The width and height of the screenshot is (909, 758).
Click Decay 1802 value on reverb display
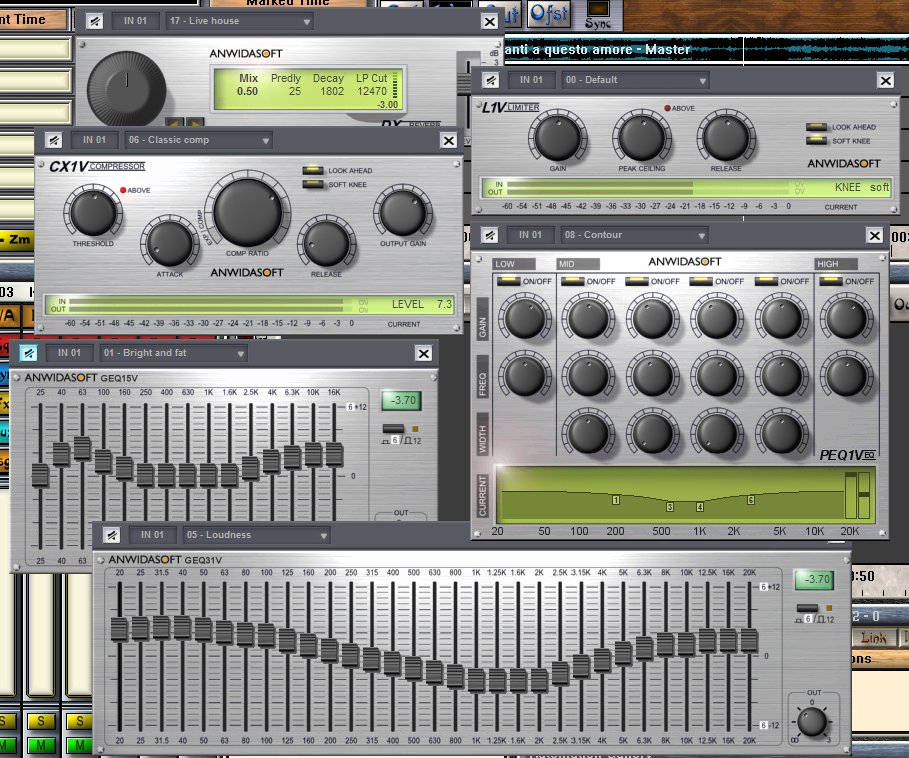(x=332, y=91)
